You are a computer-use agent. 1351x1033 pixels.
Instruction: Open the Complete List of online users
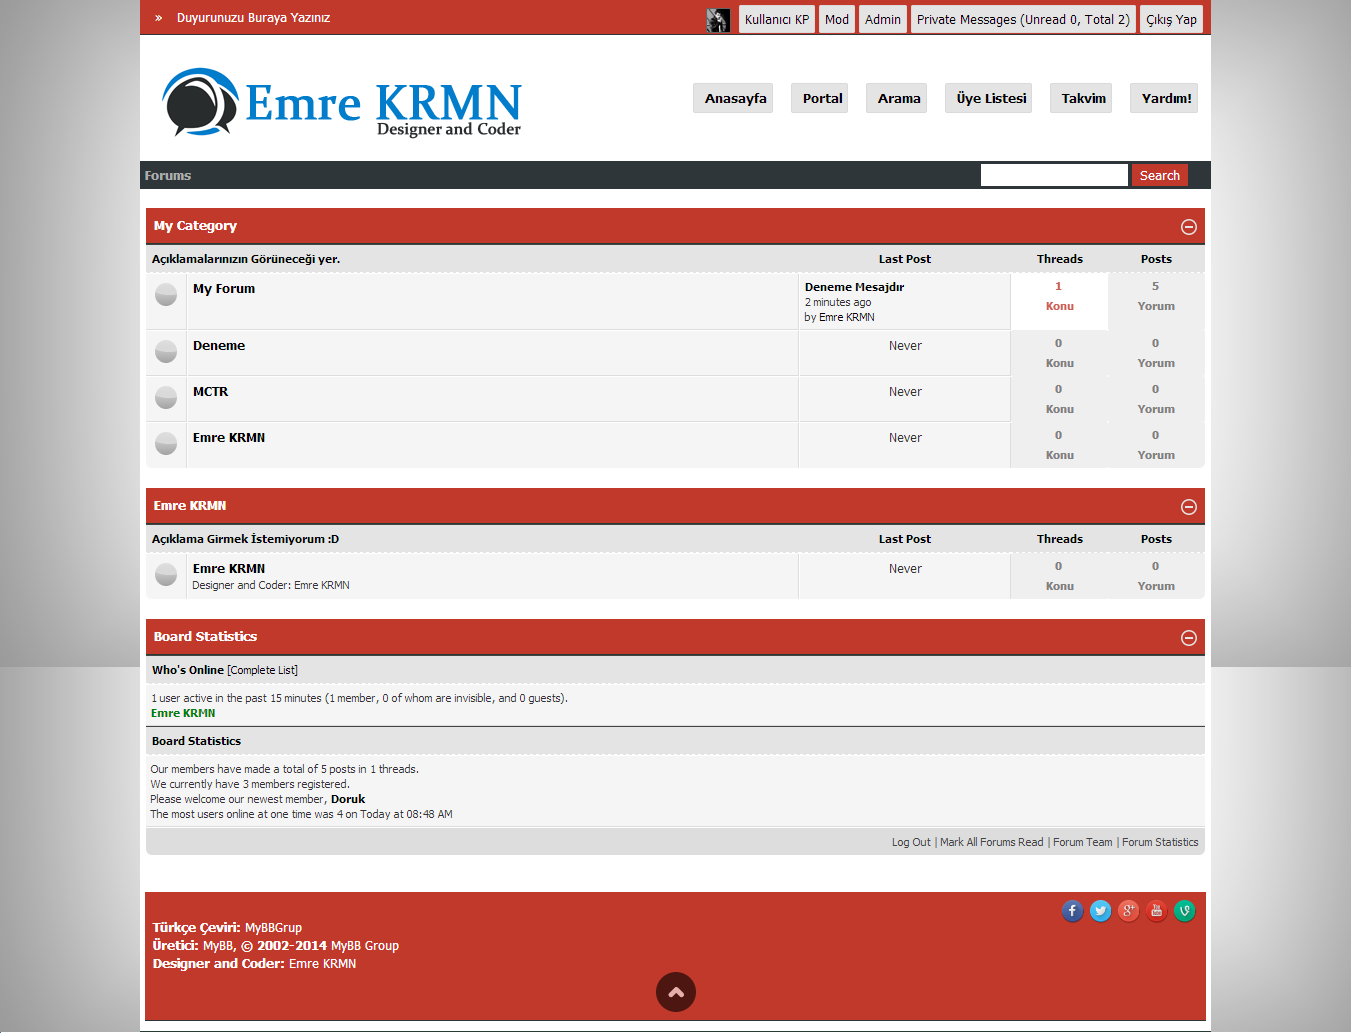coord(262,670)
